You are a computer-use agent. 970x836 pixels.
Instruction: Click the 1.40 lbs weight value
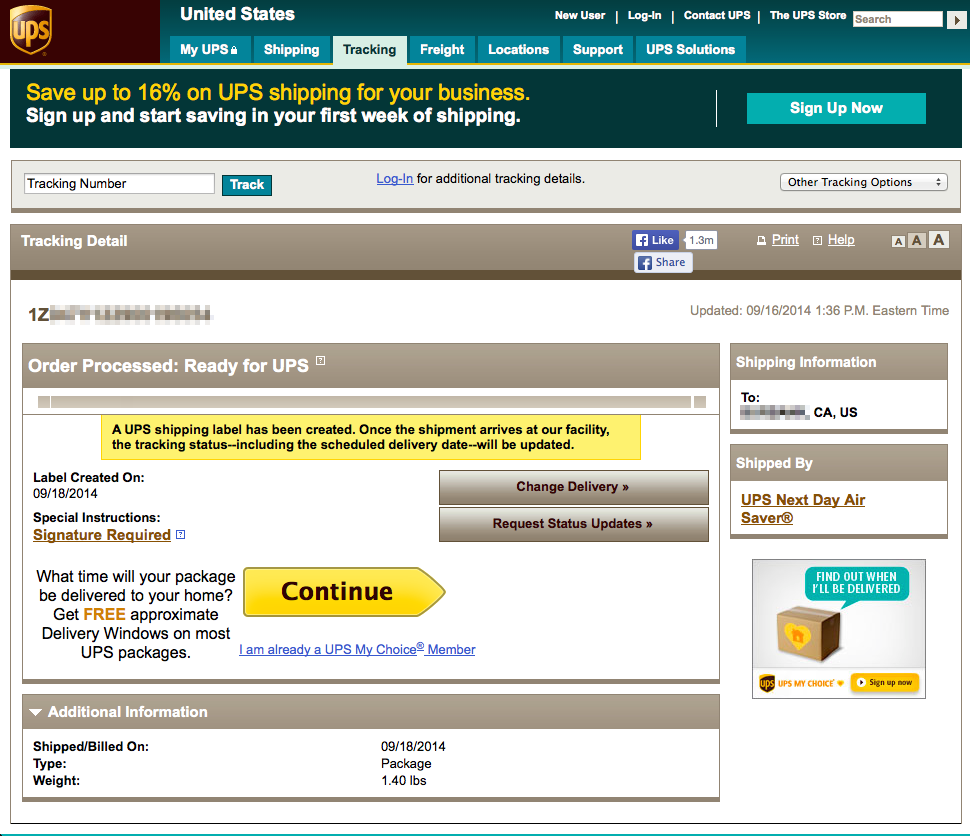point(403,780)
